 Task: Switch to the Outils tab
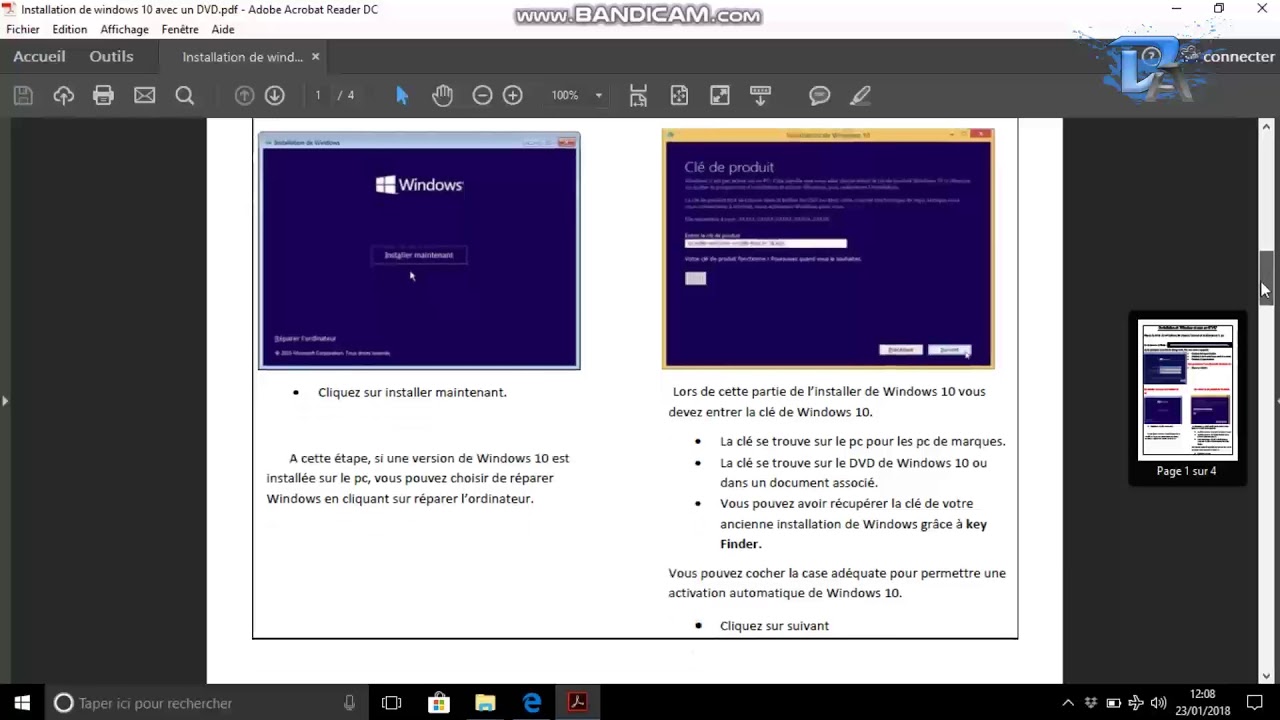tap(111, 57)
